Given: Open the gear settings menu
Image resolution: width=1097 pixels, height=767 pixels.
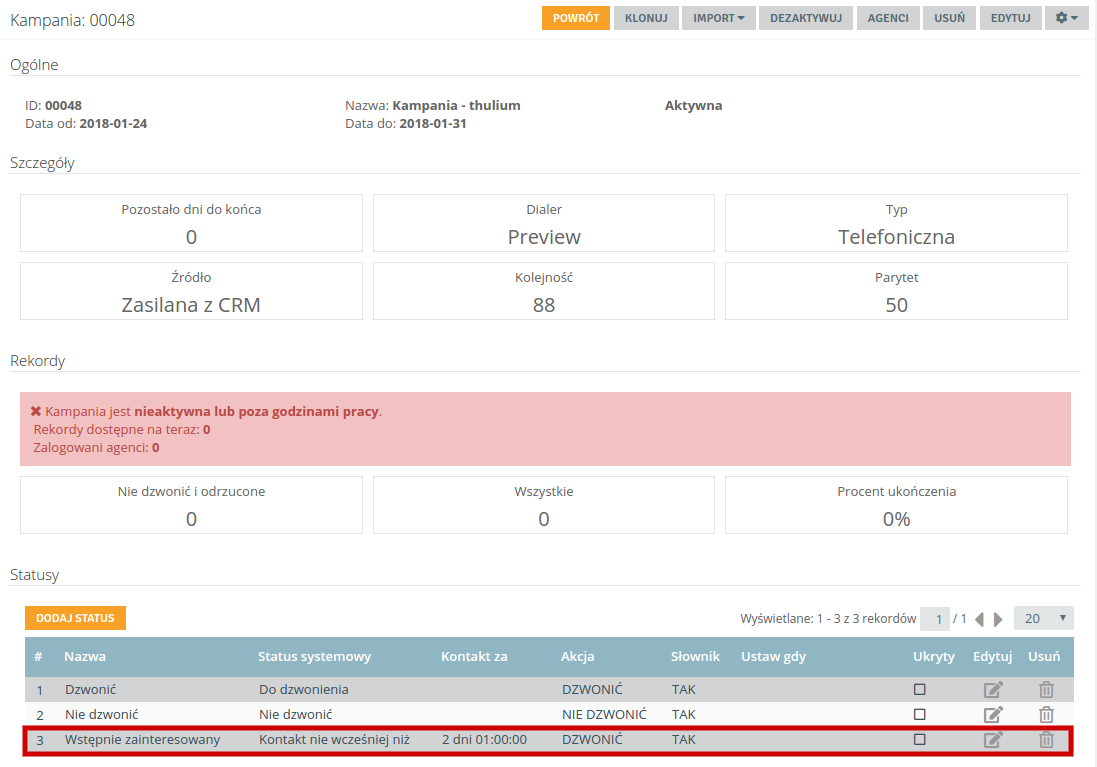Looking at the screenshot, I should 1066,18.
